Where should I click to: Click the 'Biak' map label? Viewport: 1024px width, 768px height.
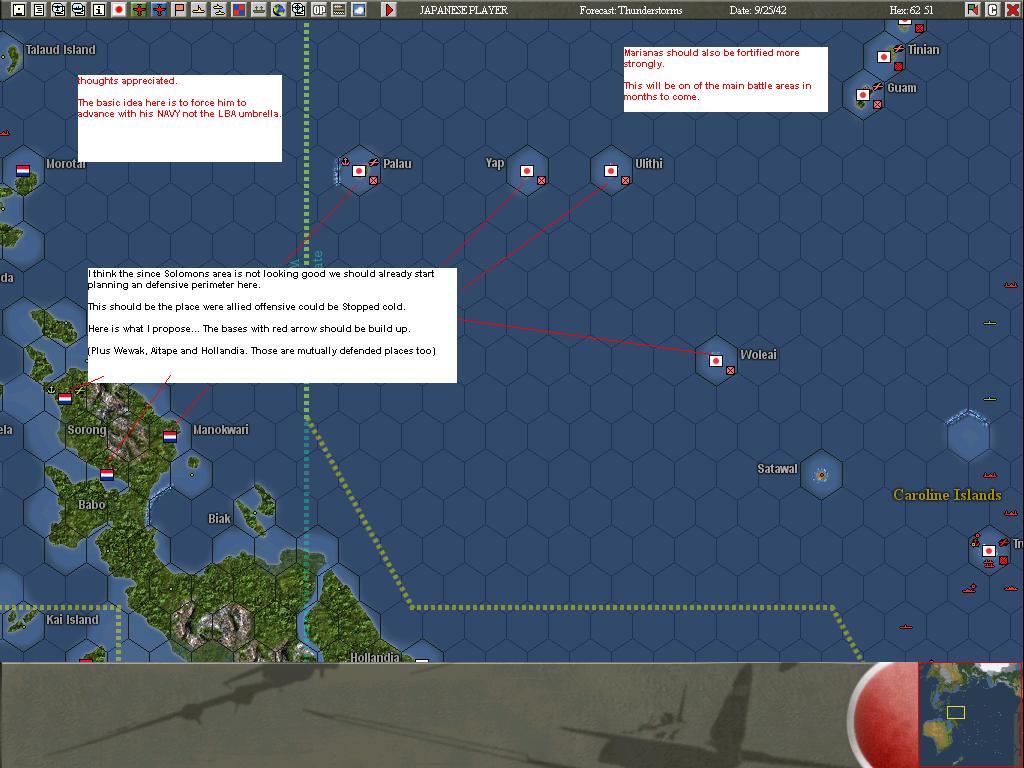(x=219, y=519)
